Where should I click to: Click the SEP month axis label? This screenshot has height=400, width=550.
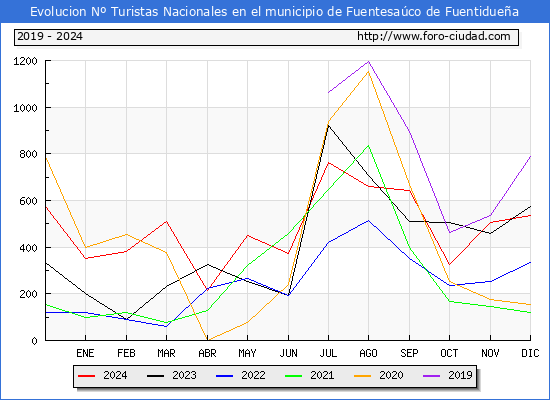coord(409,353)
